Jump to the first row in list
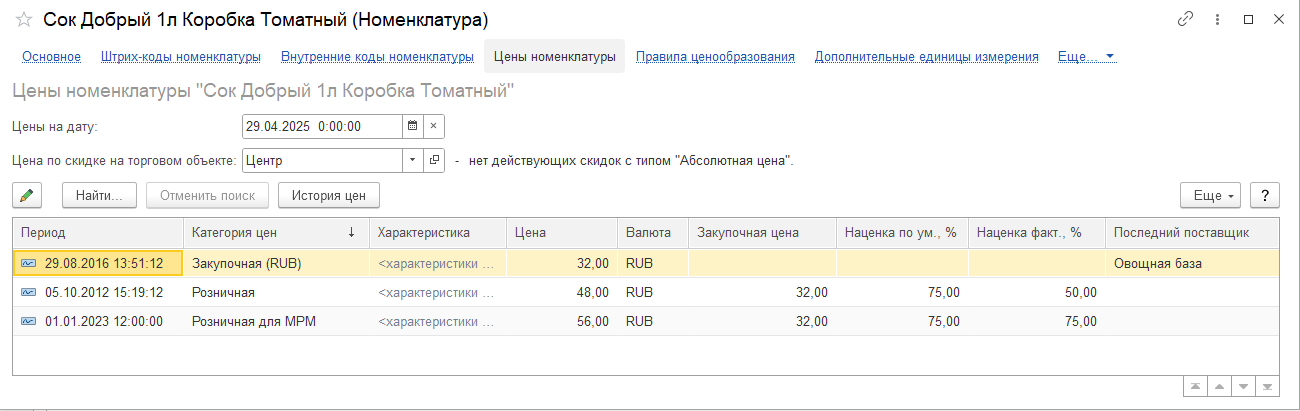 click(x=1195, y=387)
